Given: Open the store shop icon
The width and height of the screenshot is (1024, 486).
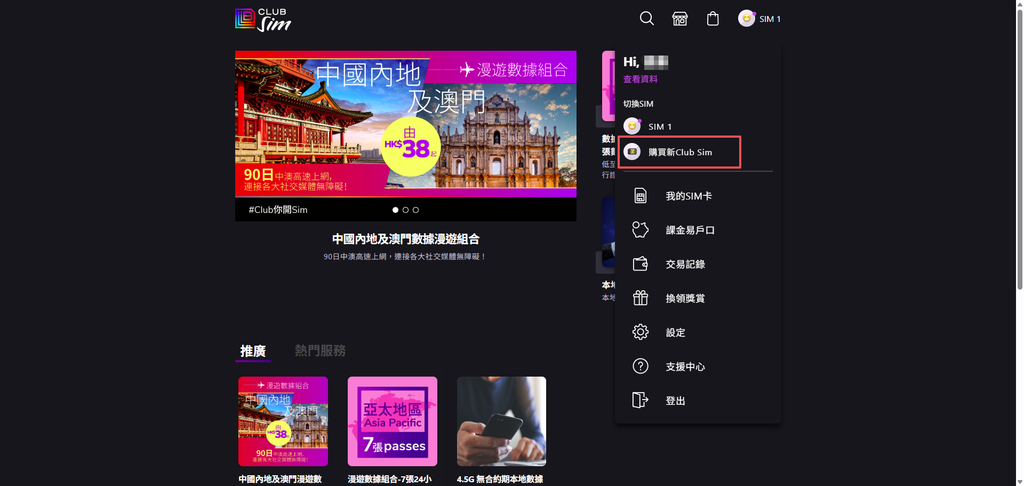Looking at the screenshot, I should pyautogui.click(x=680, y=18).
